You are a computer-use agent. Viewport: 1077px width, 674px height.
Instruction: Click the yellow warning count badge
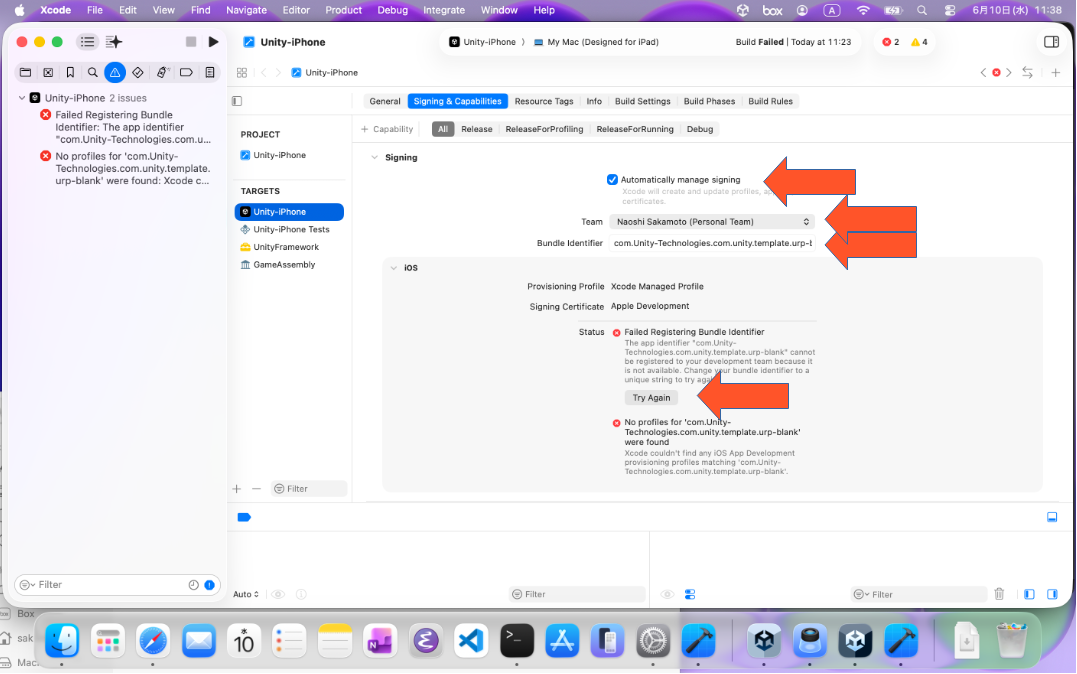point(919,42)
